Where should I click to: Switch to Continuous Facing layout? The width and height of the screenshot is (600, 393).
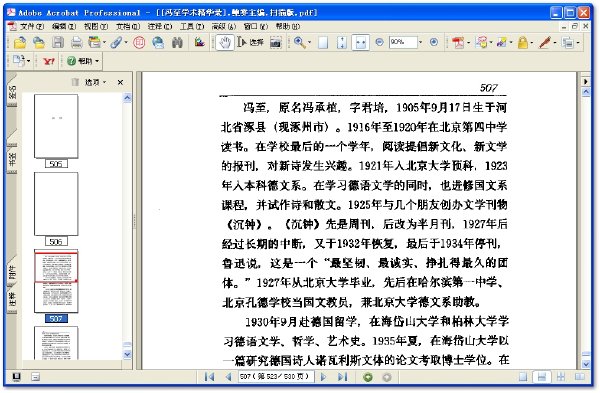561,377
